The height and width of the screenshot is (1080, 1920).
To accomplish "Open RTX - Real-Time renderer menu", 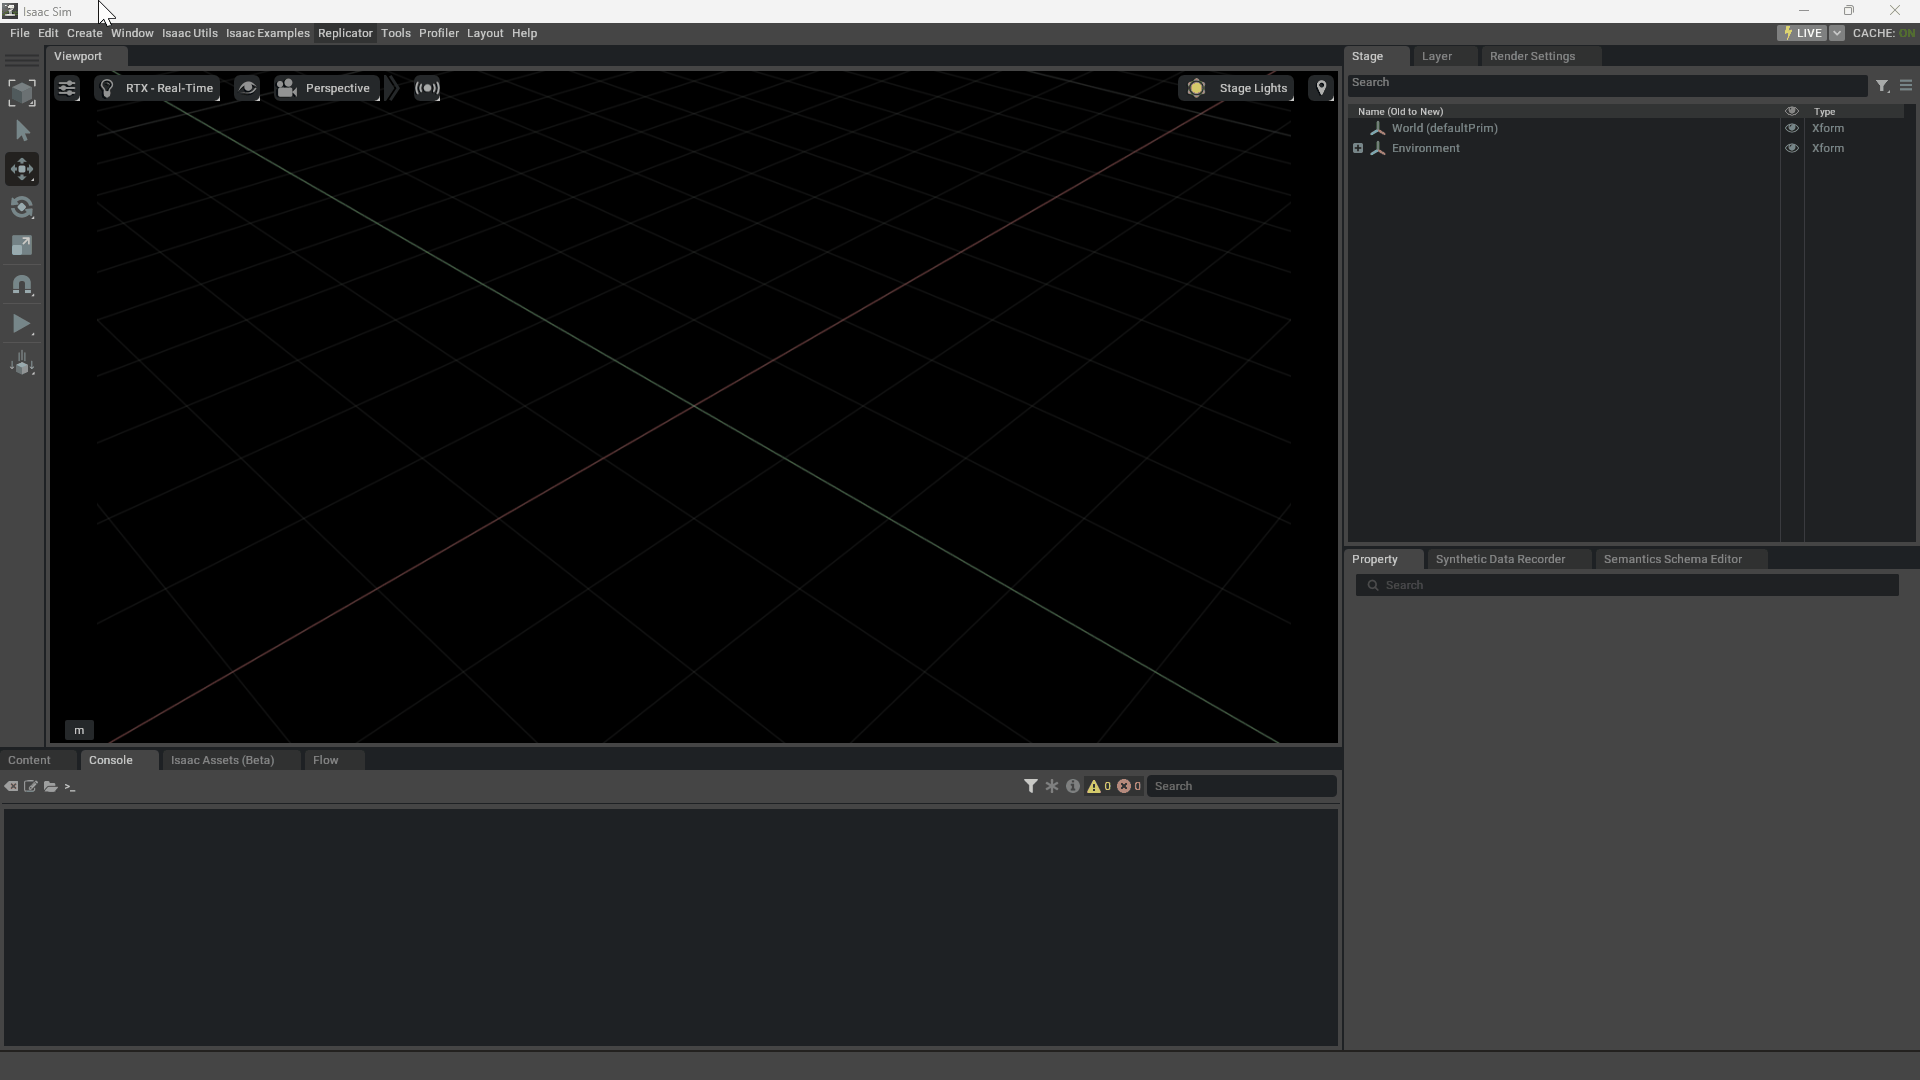I will click(x=158, y=88).
